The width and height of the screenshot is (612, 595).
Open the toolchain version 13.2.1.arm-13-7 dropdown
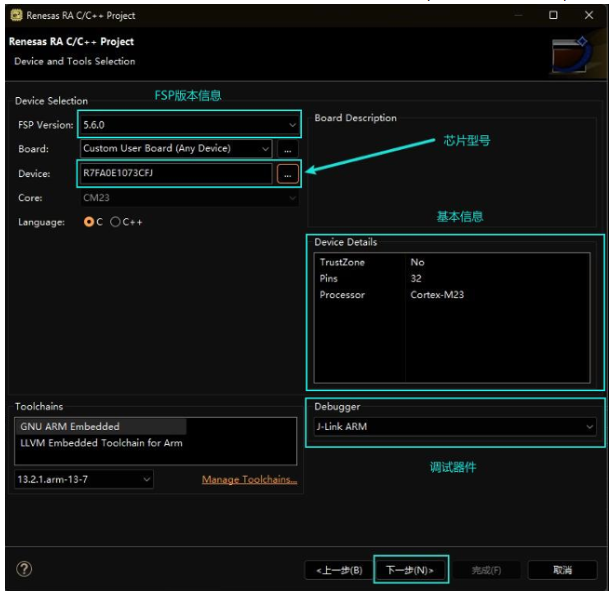point(84,479)
